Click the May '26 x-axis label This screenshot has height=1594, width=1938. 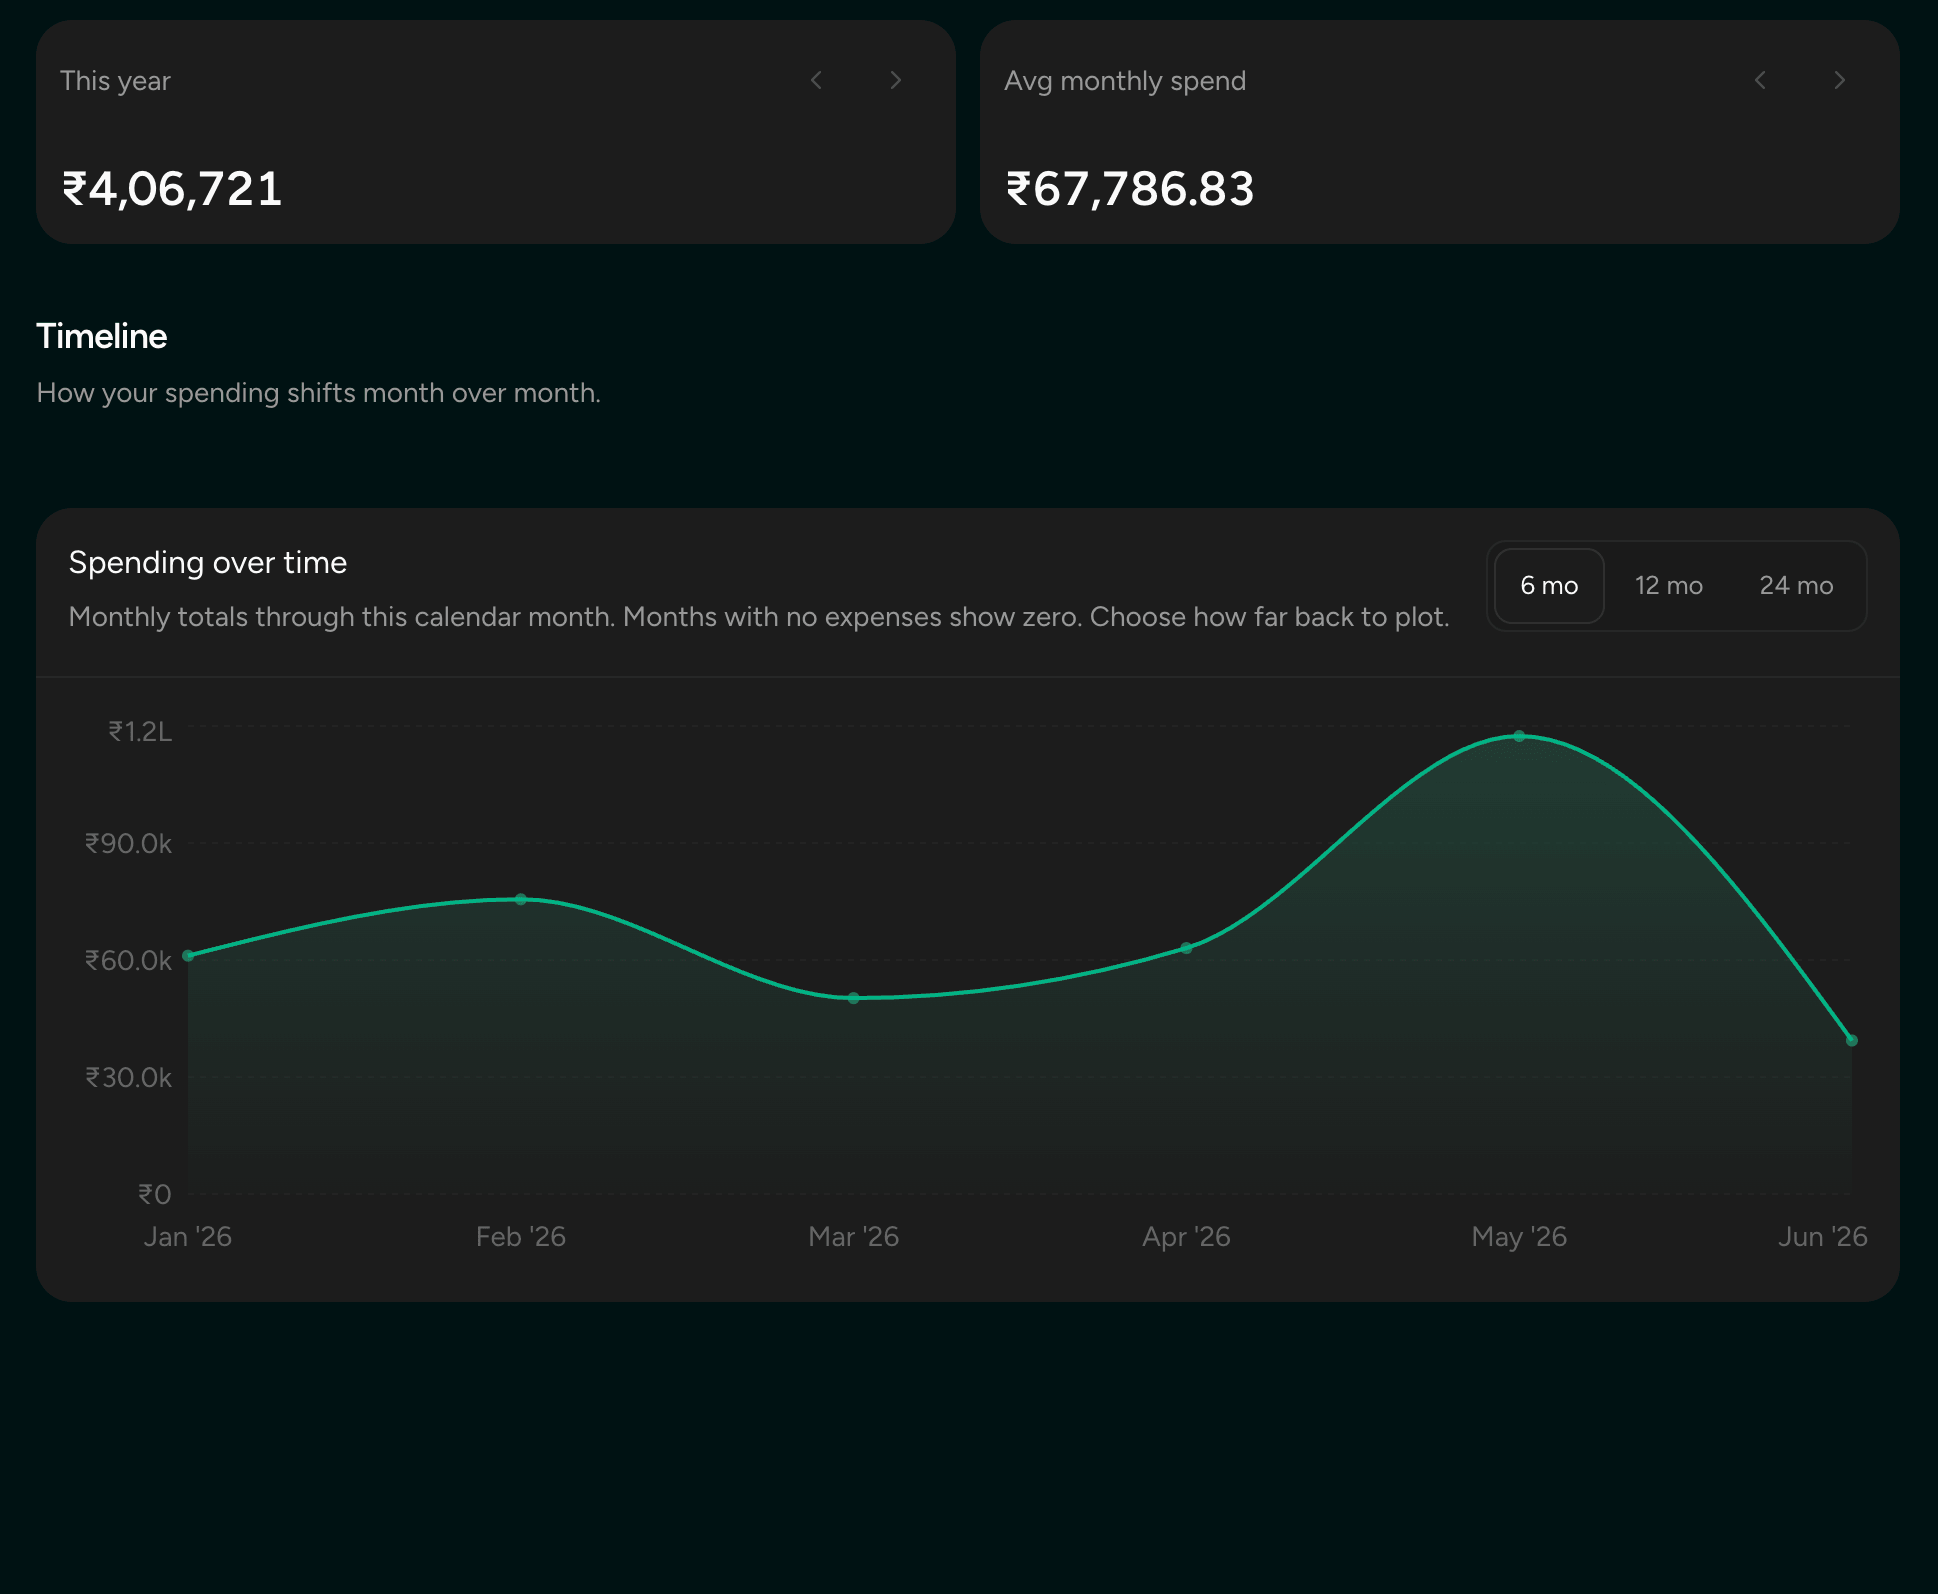pos(1519,1237)
